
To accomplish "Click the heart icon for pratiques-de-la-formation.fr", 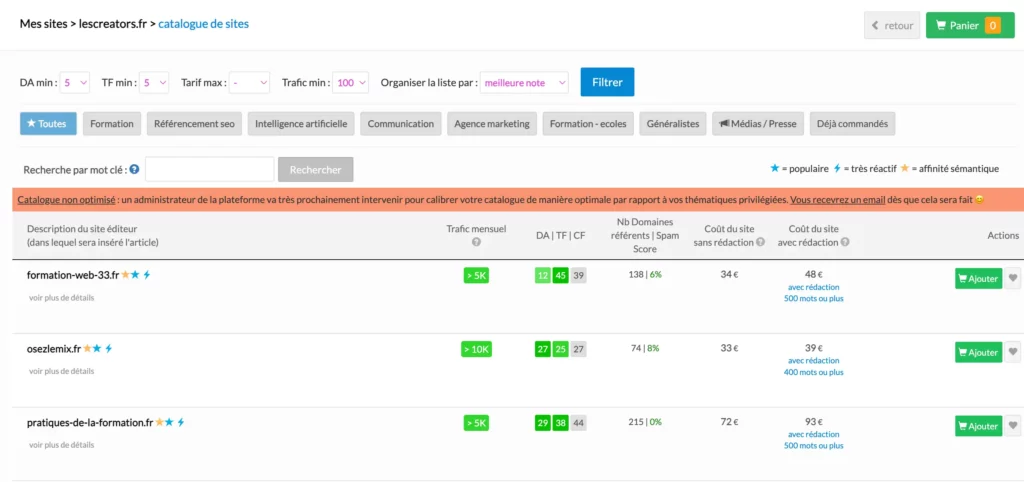I will [1013, 426].
